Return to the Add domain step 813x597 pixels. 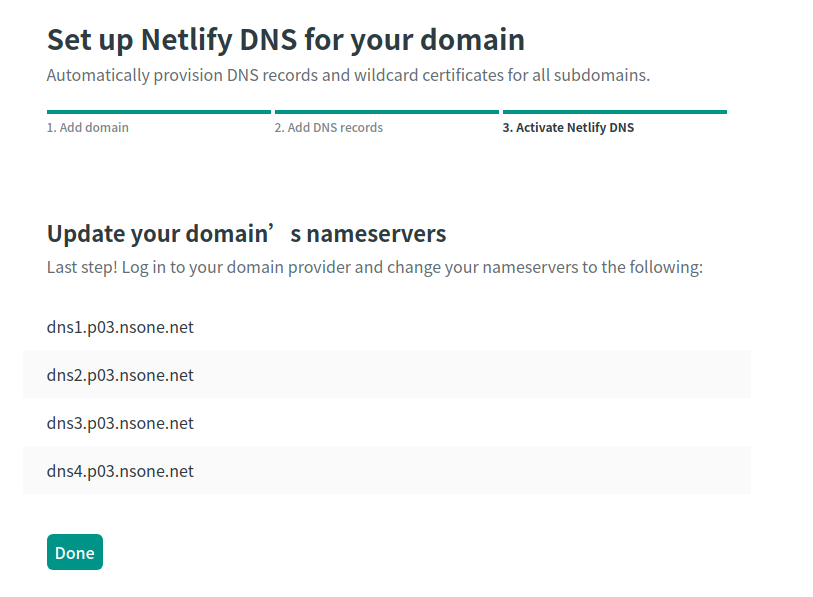(x=87, y=127)
